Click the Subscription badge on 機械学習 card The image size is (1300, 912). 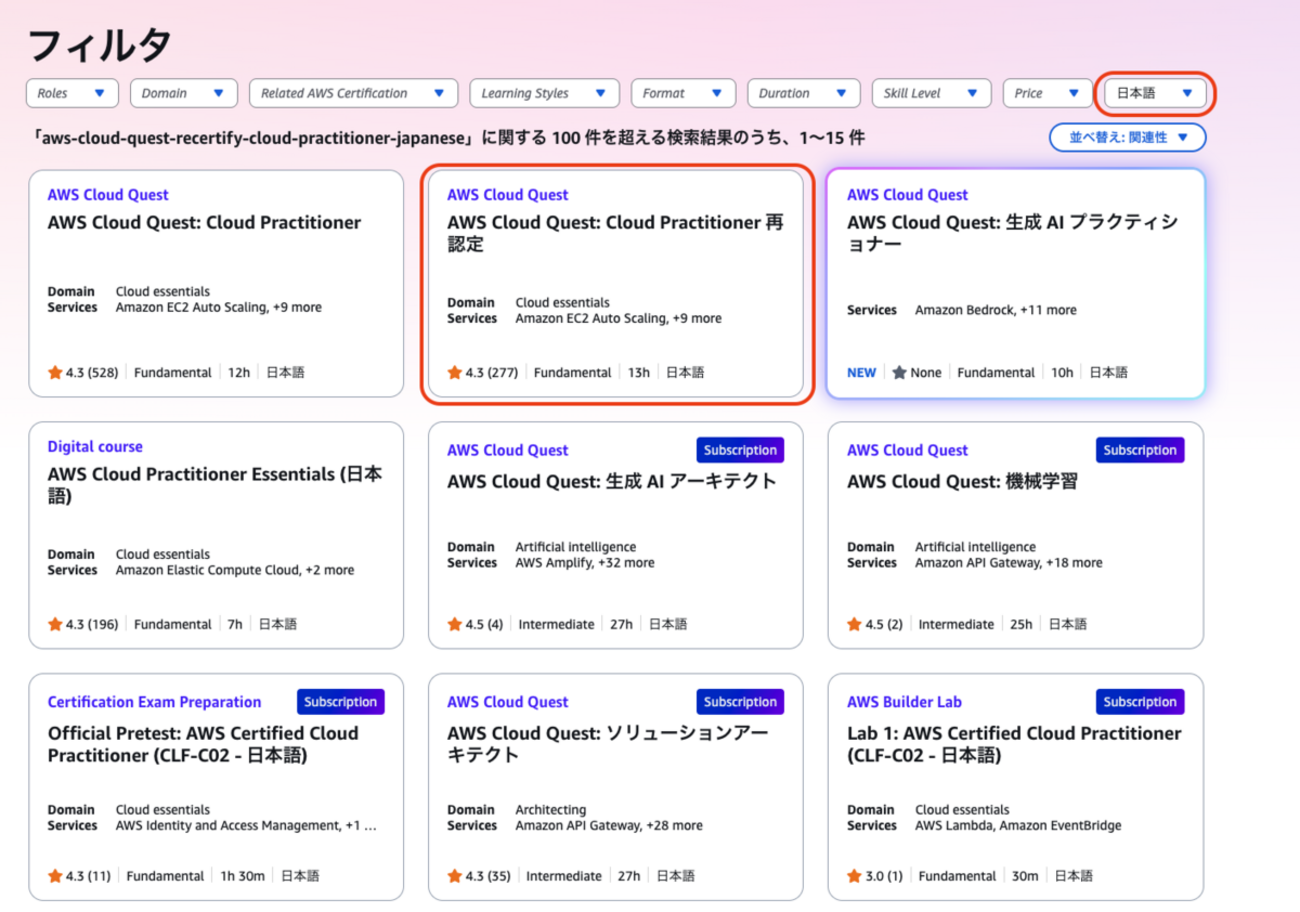click(x=1140, y=450)
